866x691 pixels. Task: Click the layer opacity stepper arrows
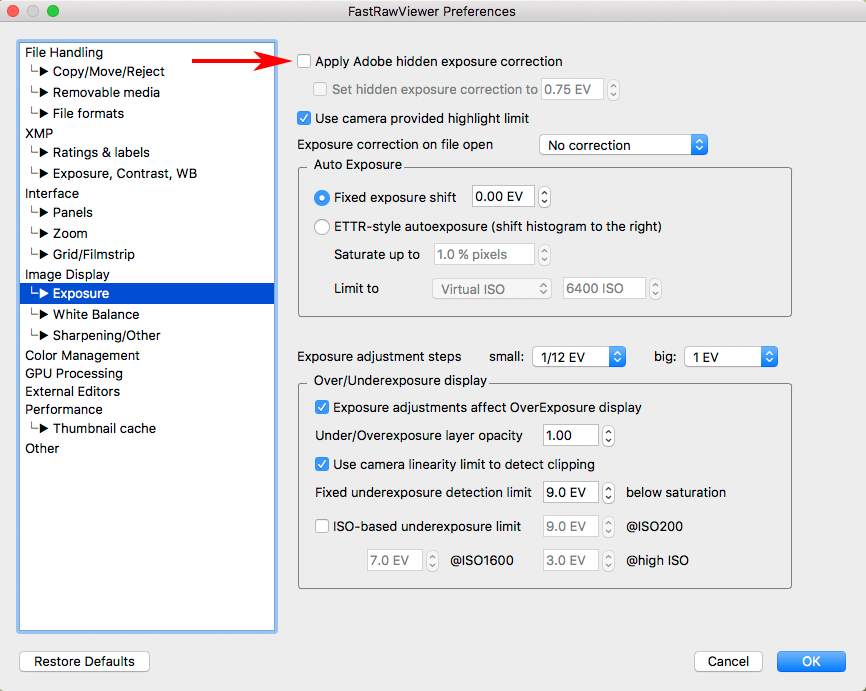pos(609,435)
